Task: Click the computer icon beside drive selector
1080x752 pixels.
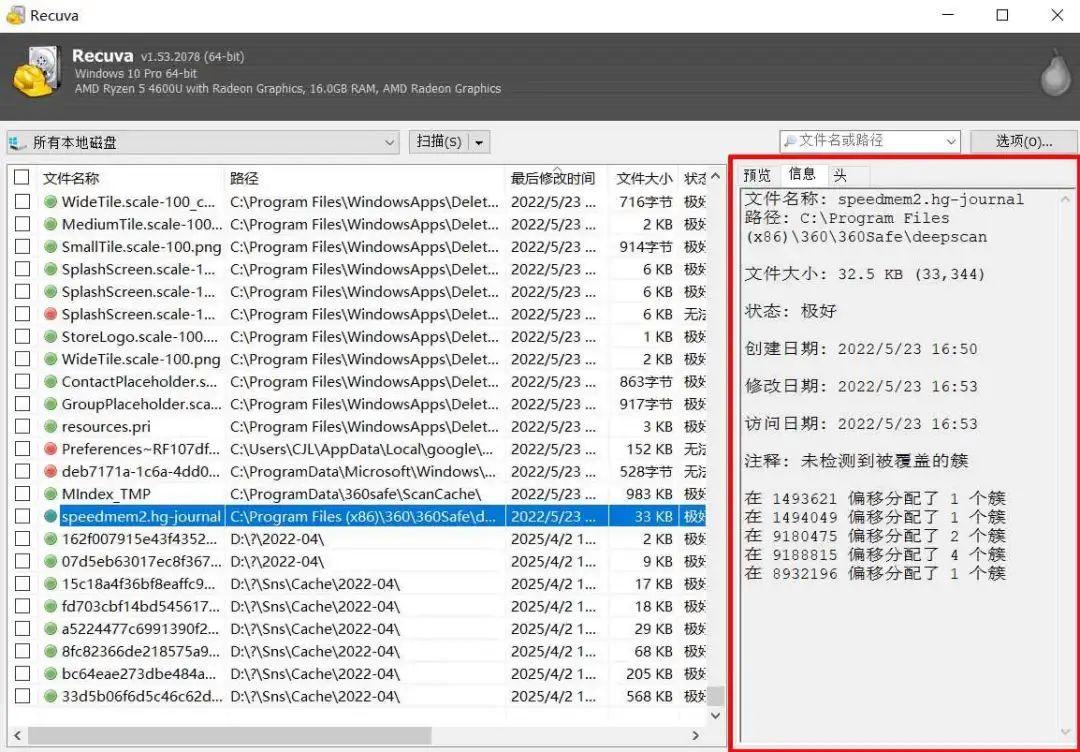Action: pyautogui.click(x=17, y=142)
